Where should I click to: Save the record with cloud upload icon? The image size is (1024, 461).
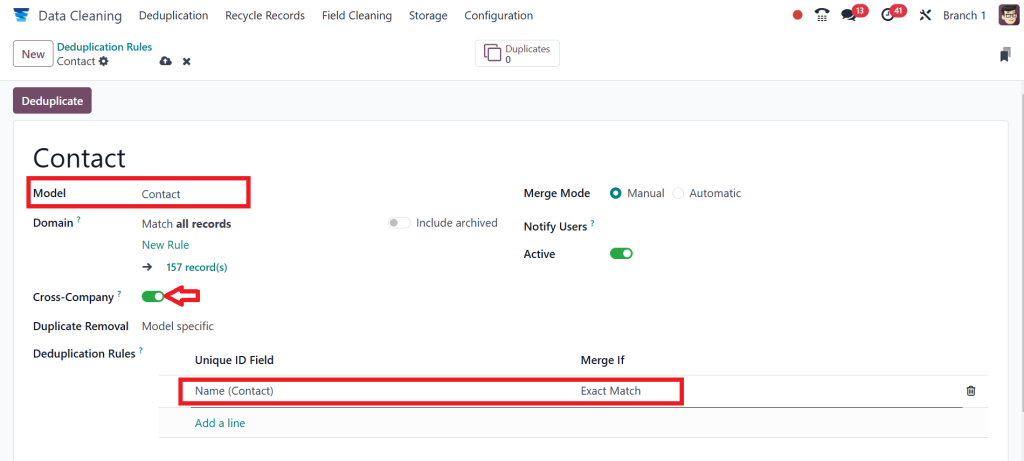point(166,61)
